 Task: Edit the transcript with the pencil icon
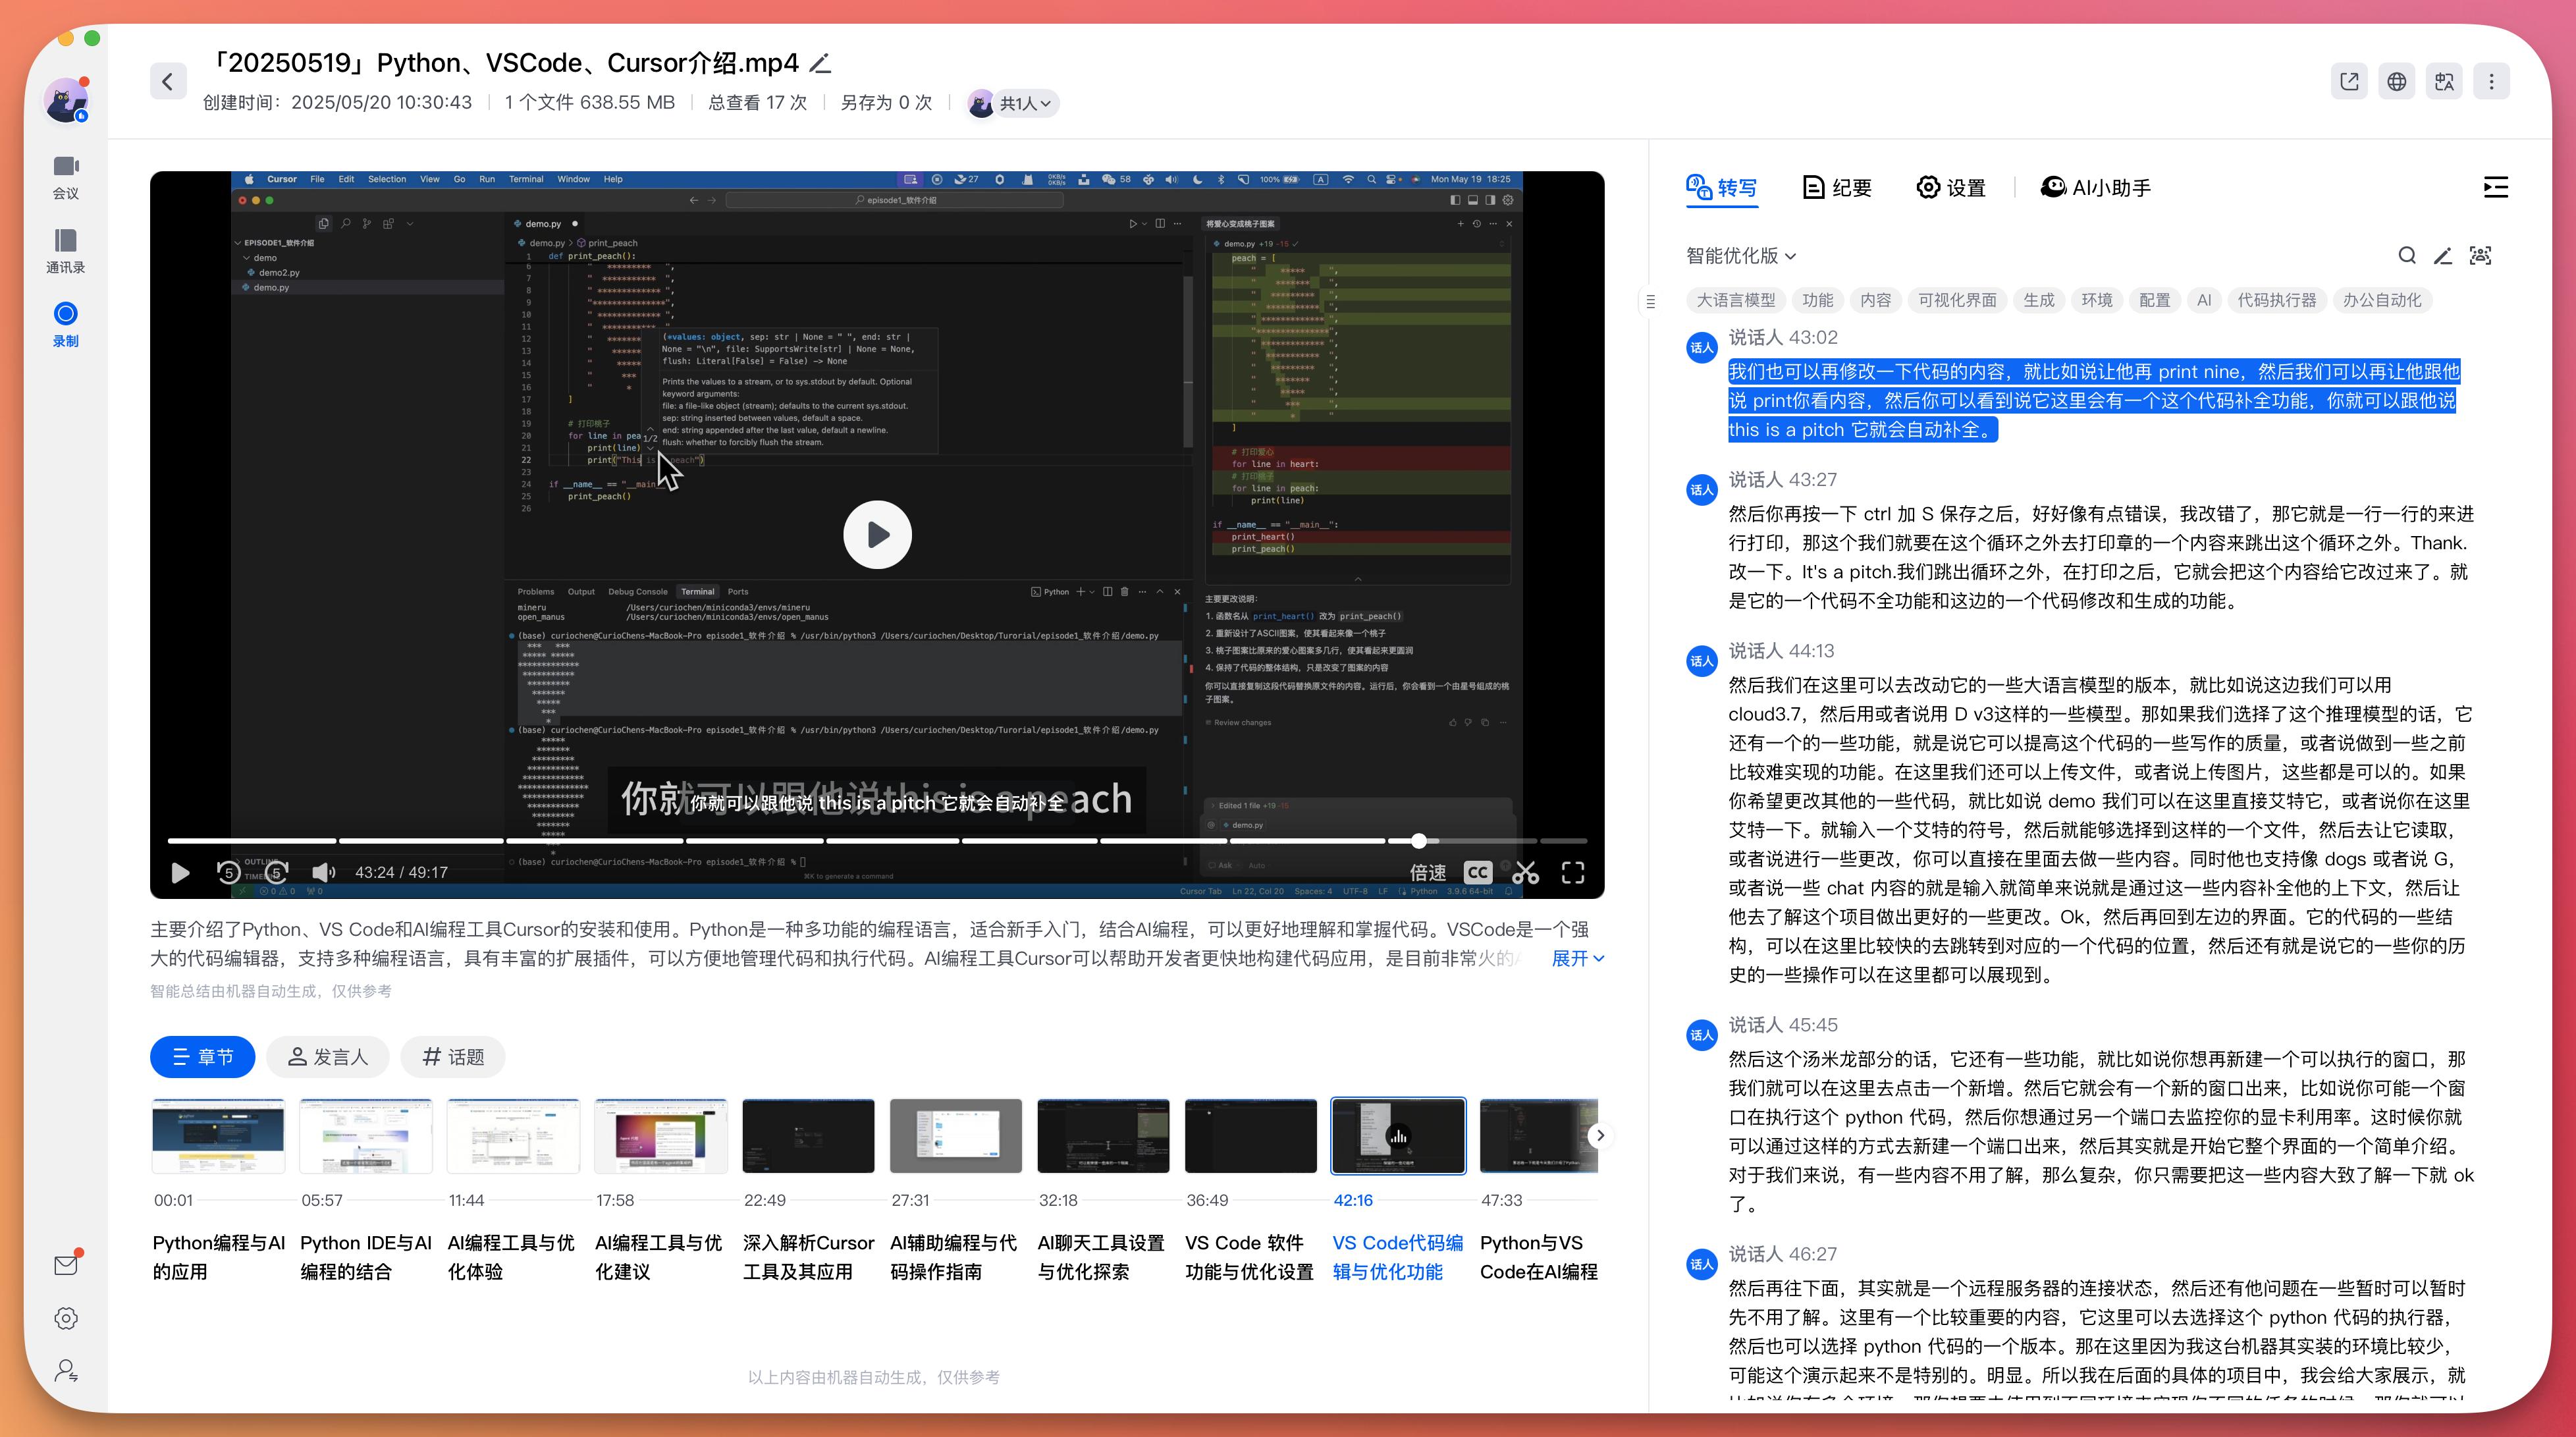pyautogui.click(x=2443, y=255)
